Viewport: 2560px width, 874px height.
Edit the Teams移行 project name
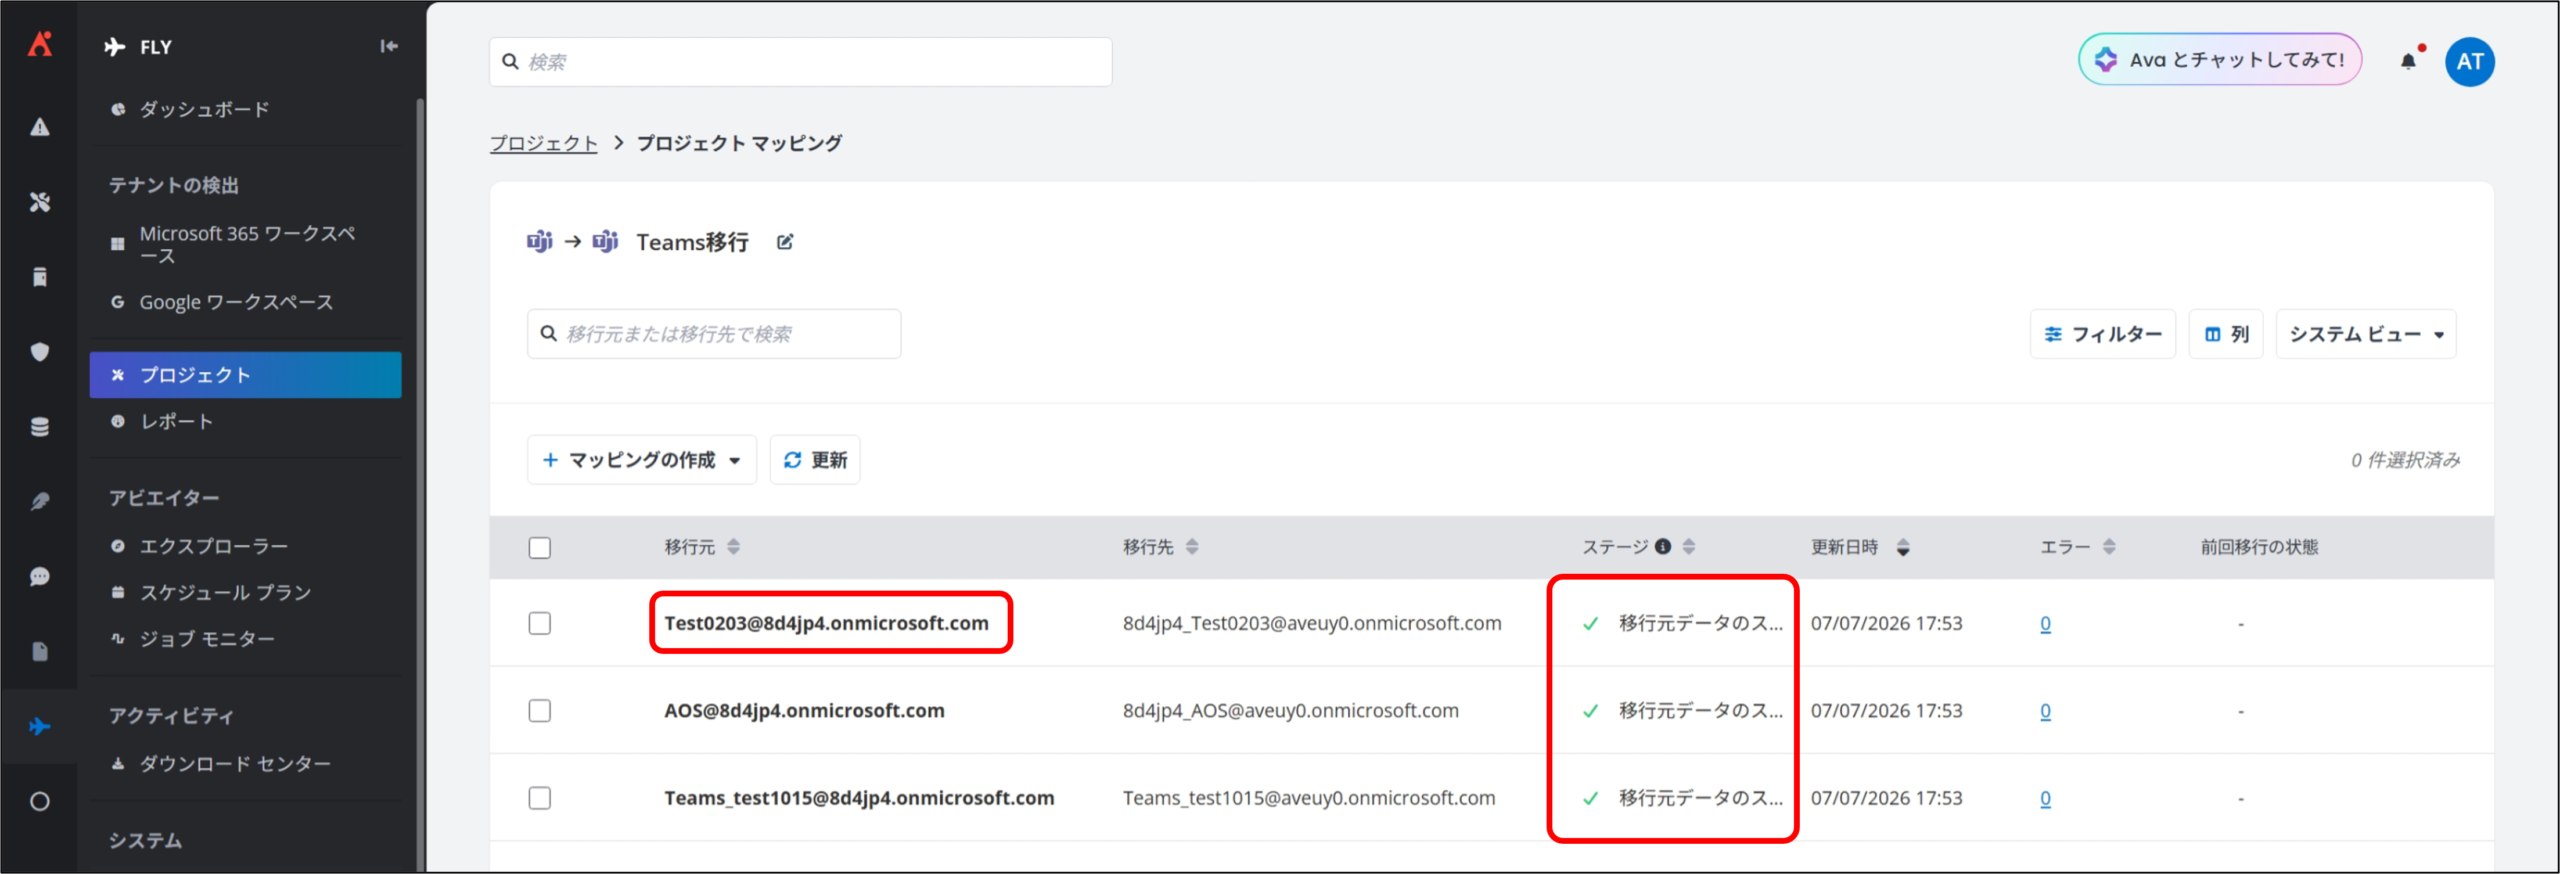pyautogui.click(x=785, y=242)
